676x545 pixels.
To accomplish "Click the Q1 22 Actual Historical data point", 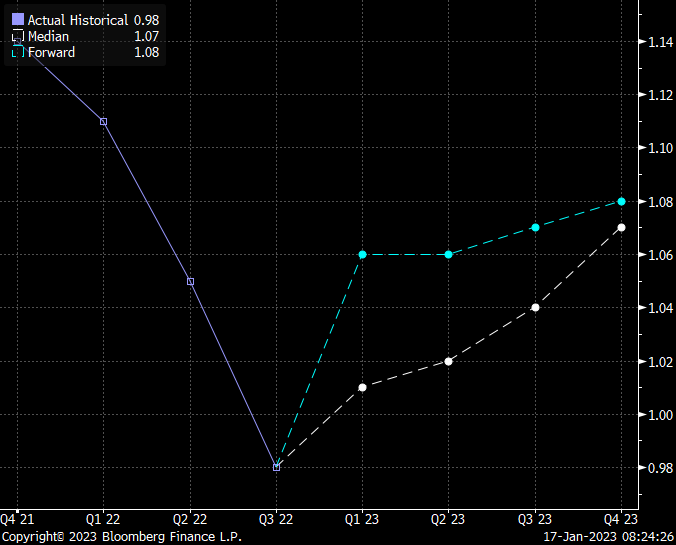I will click(103, 121).
